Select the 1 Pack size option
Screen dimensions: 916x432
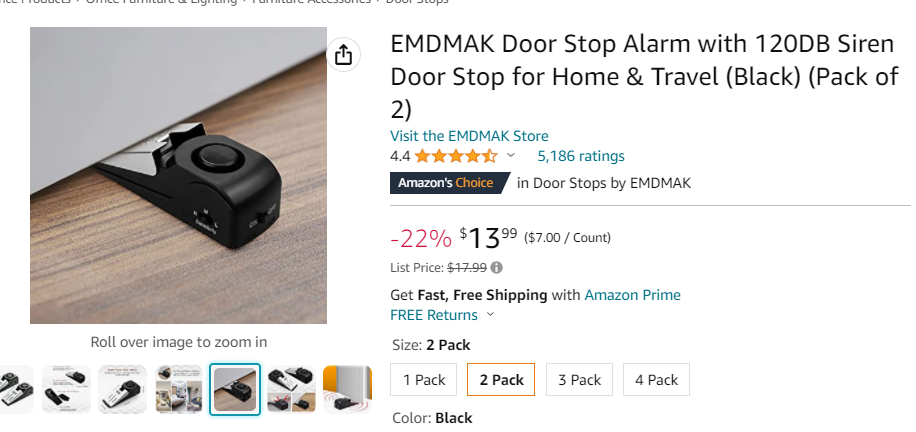[424, 380]
